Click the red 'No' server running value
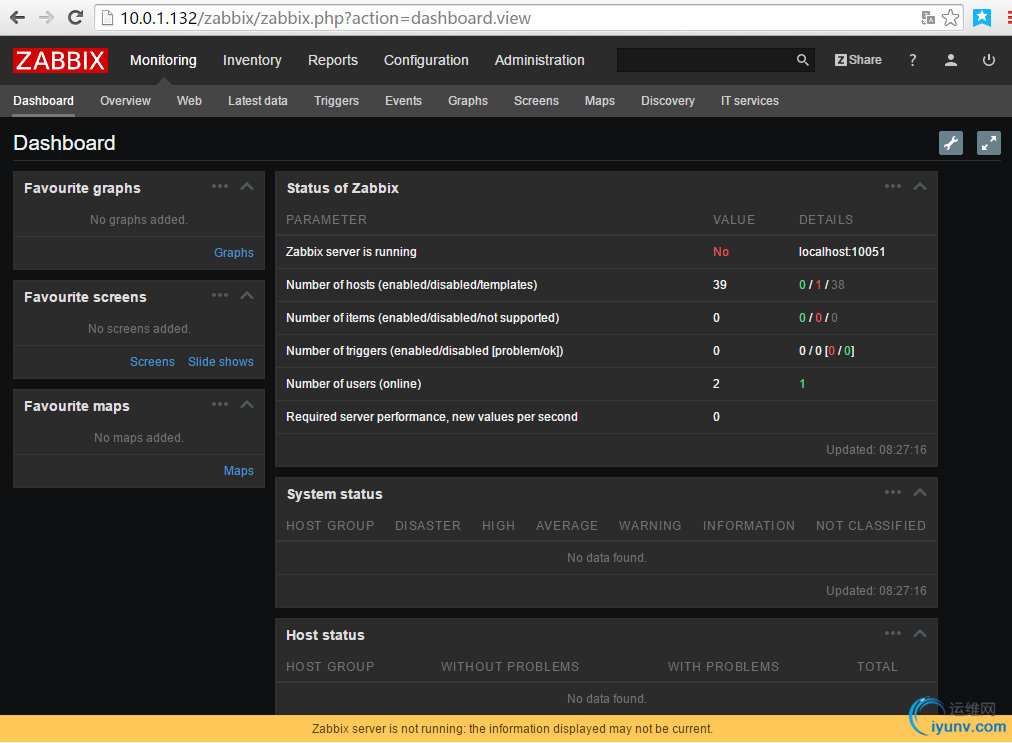Screen dimensions: 1012x743 [x=721, y=252]
